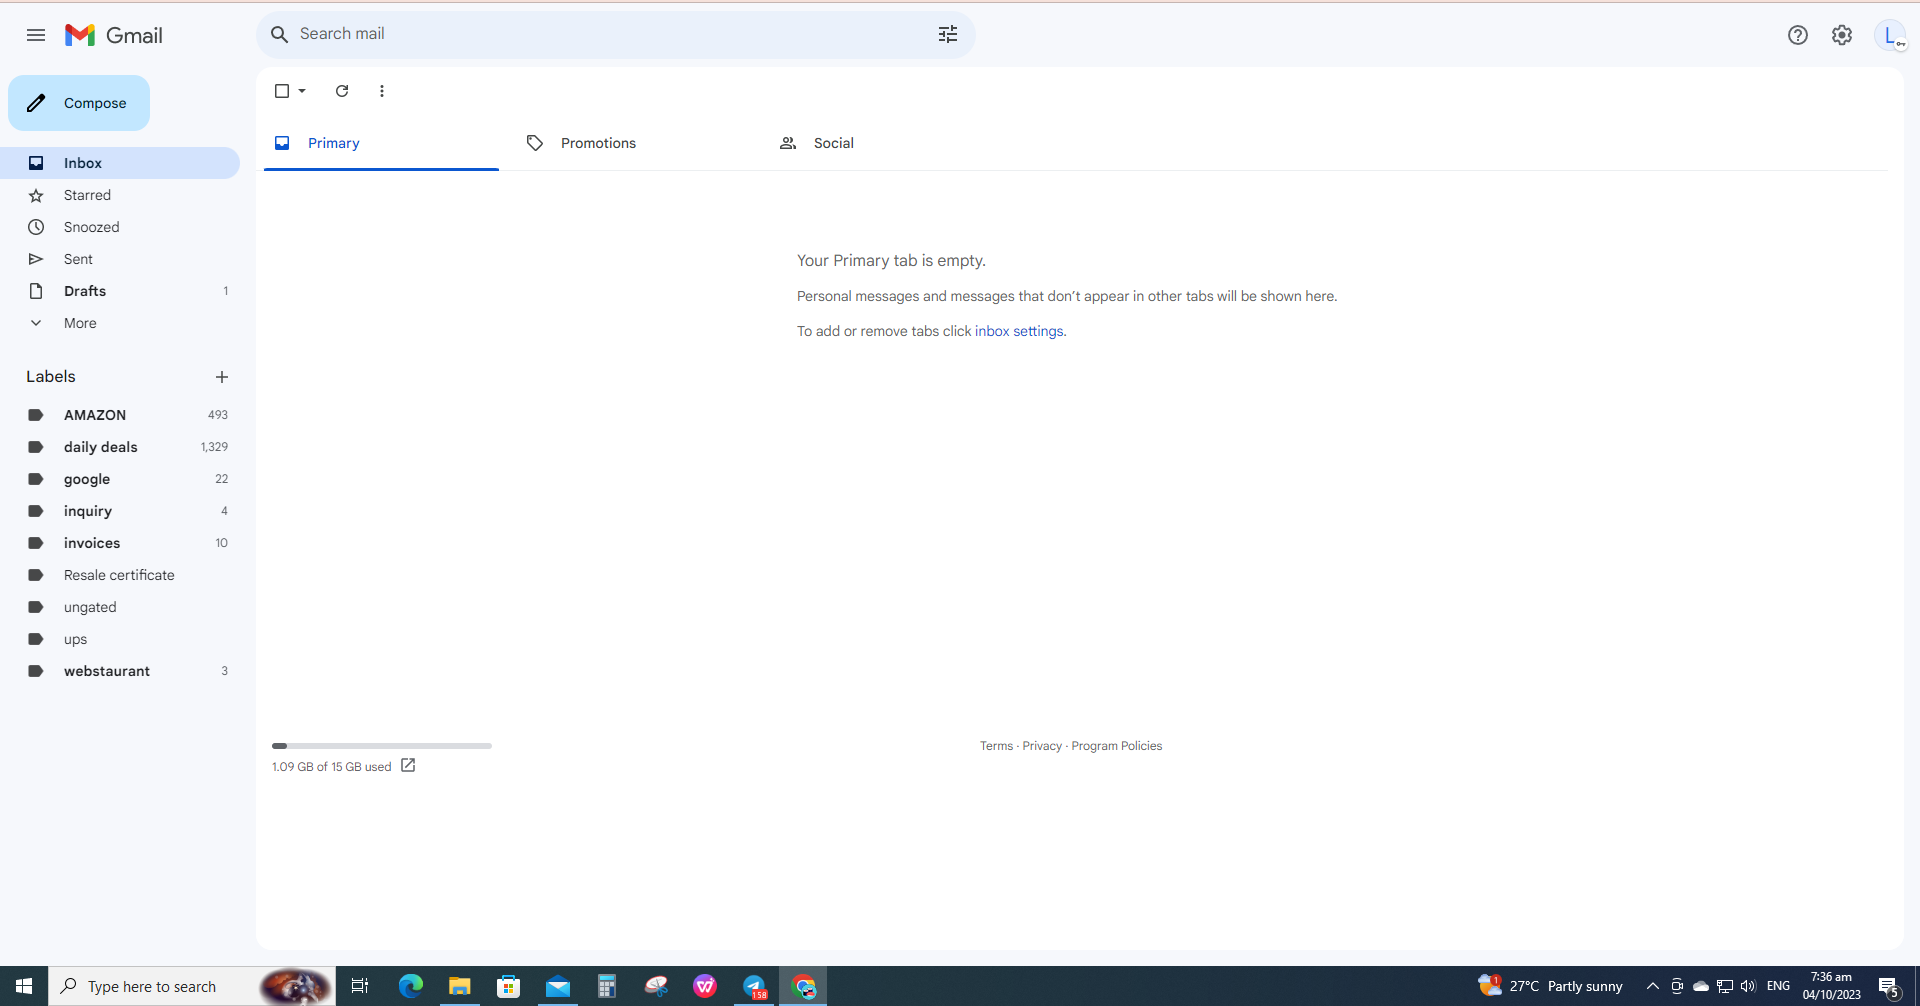Open the Drafts folder
This screenshot has height=1006, width=1920.
(120, 291)
